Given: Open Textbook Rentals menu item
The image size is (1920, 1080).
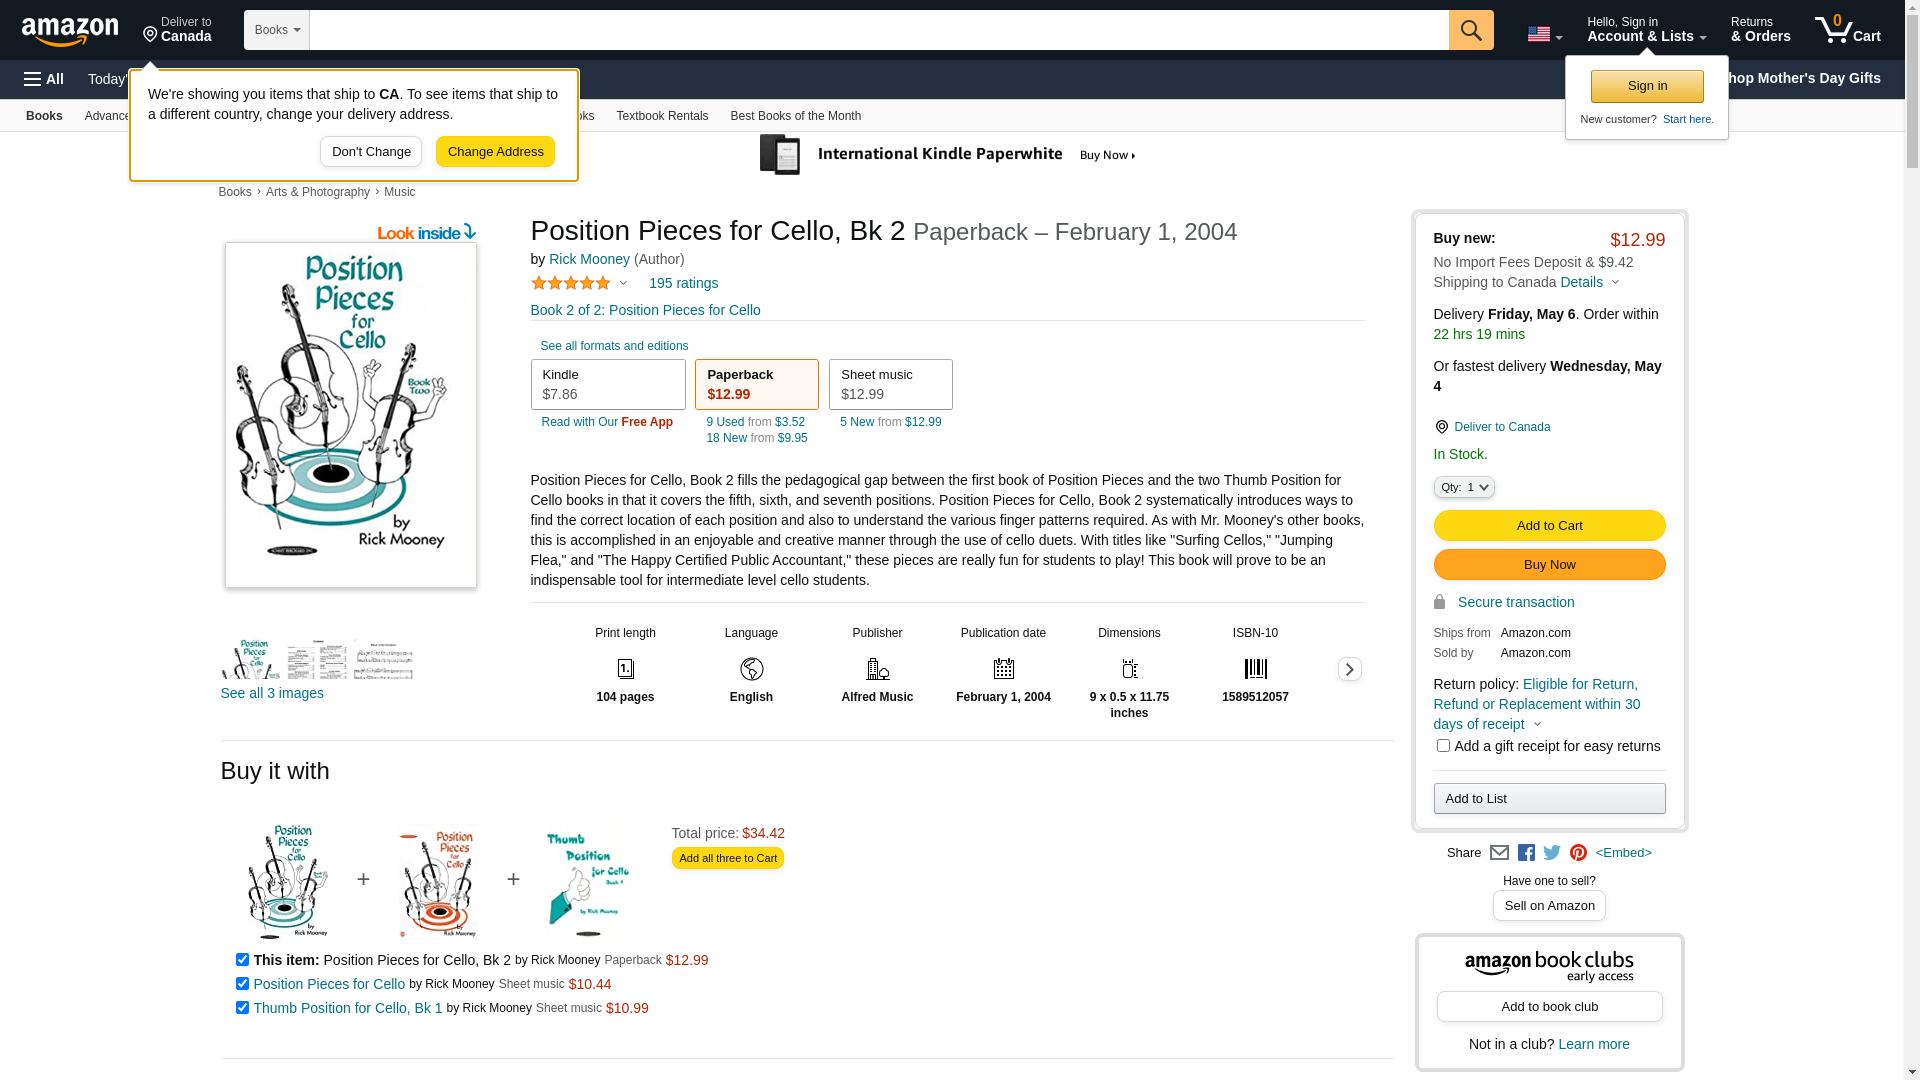Looking at the screenshot, I should pyautogui.click(x=662, y=116).
